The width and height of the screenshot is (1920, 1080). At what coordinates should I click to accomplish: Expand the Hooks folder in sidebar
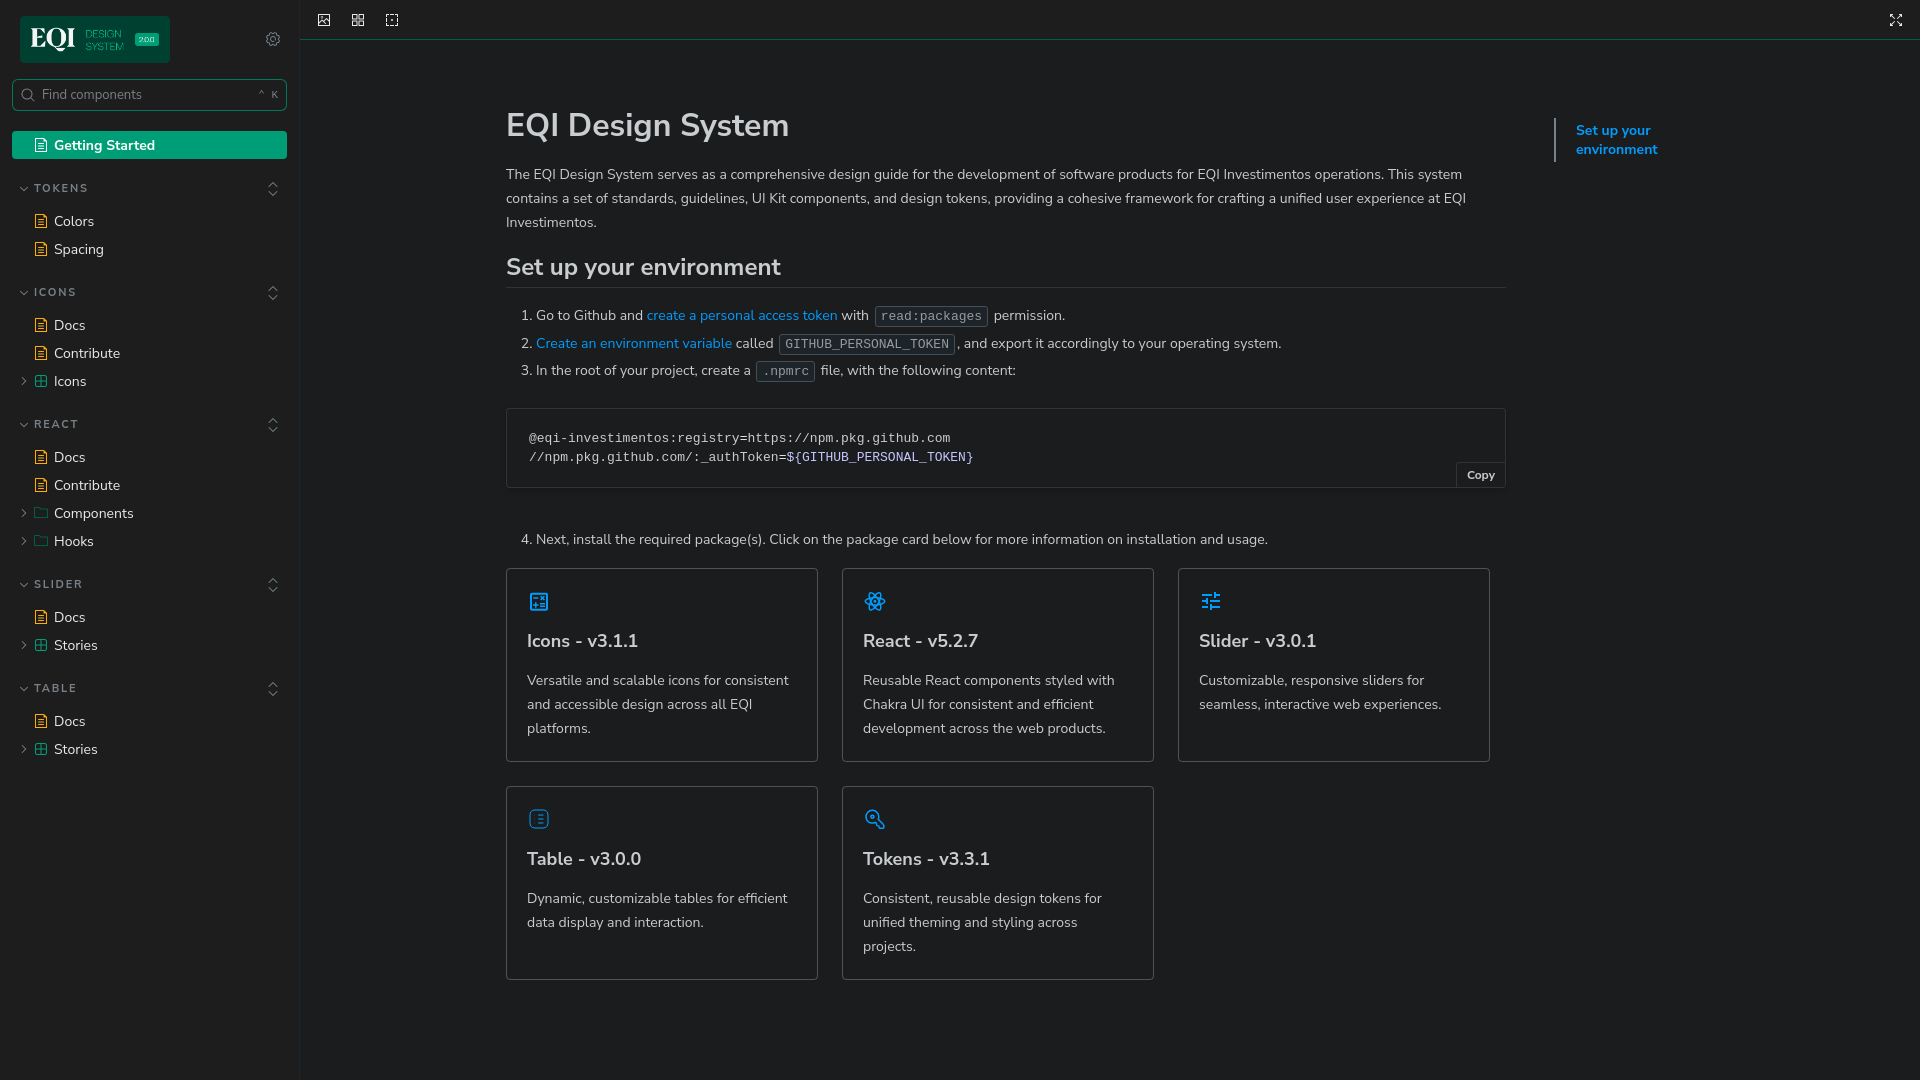coord(73,541)
